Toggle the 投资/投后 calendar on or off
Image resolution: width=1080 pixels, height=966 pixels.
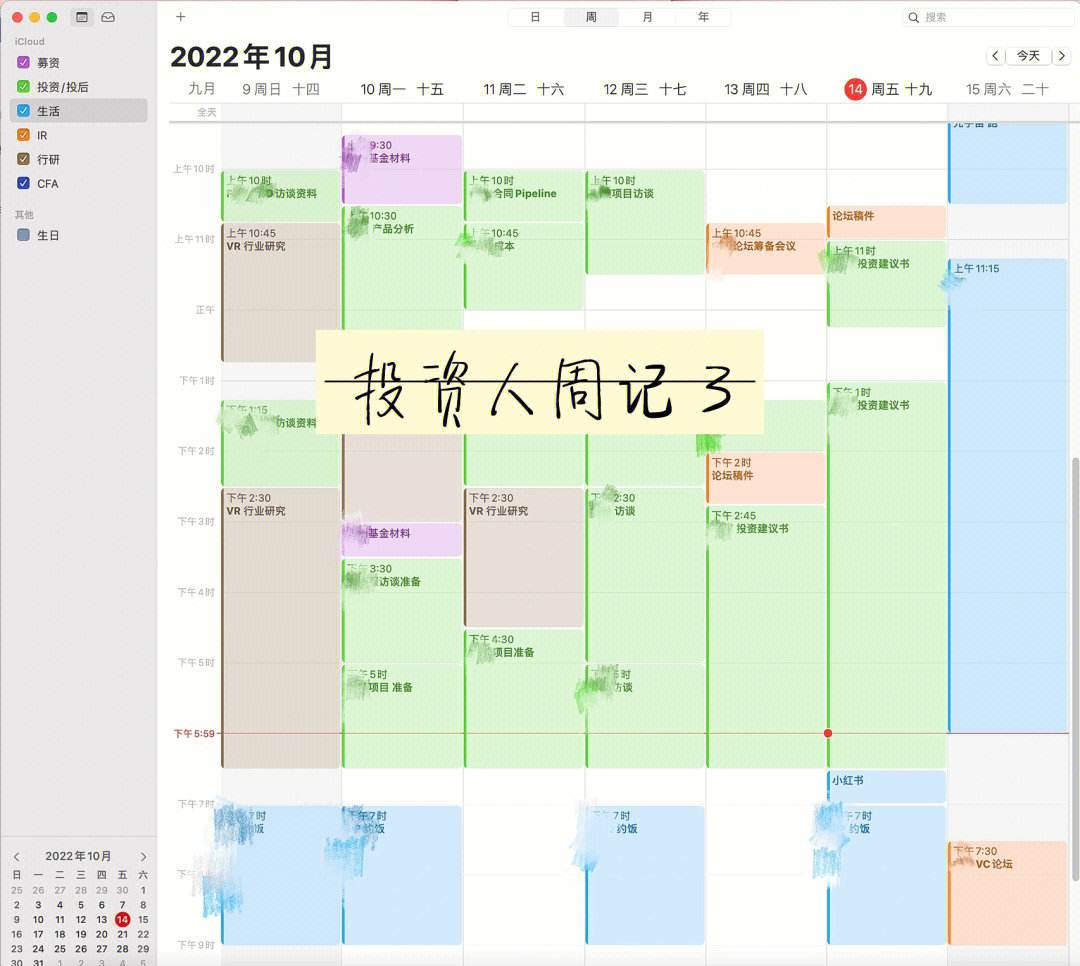pyautogui.click(x=22, y=86)
